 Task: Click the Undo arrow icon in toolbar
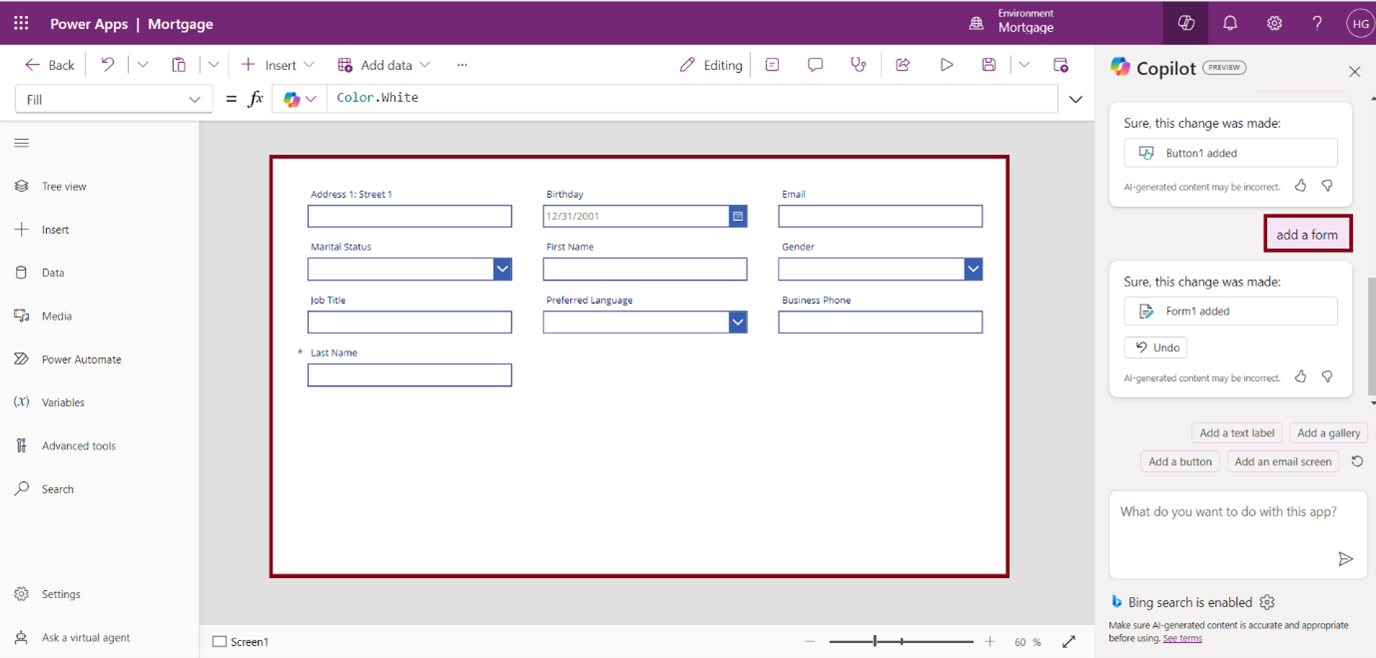108,65
